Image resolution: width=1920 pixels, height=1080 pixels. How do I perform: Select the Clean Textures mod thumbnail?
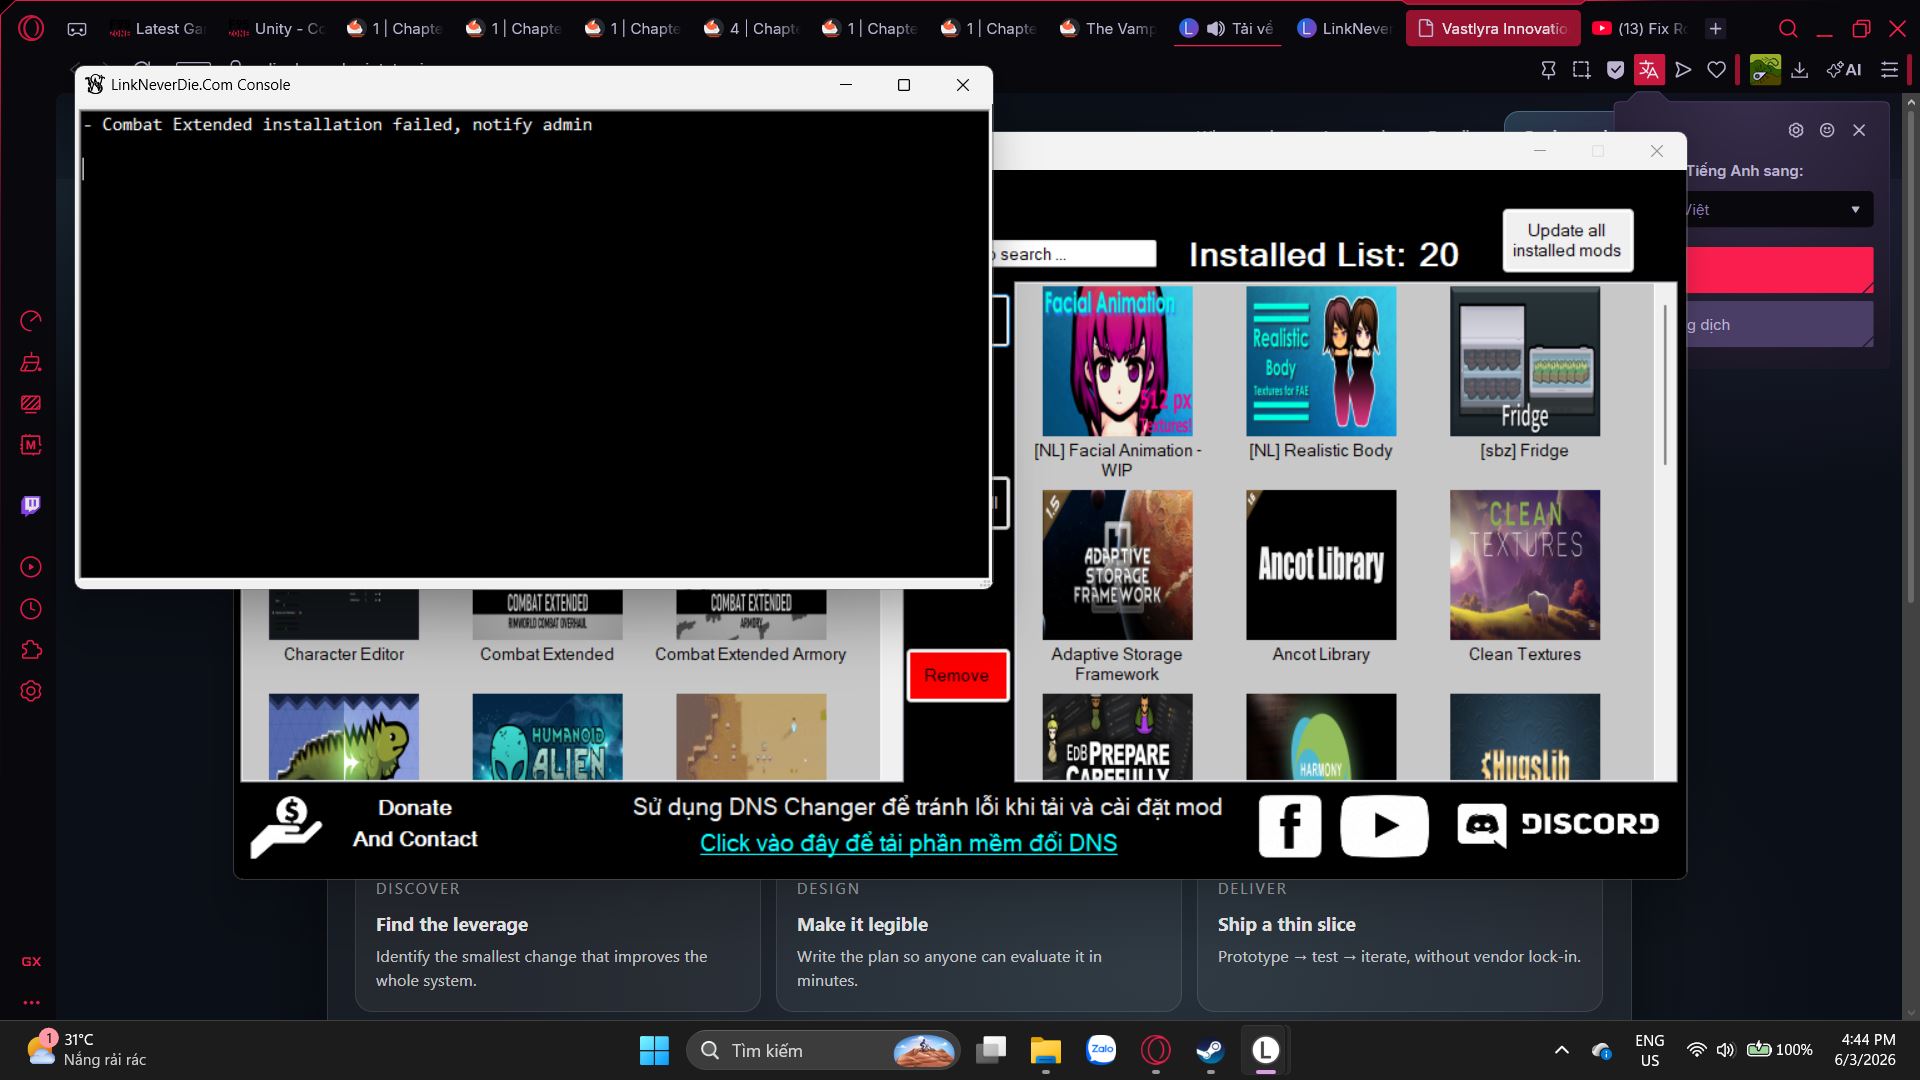pyautogui.click(x=1525, y=565)
